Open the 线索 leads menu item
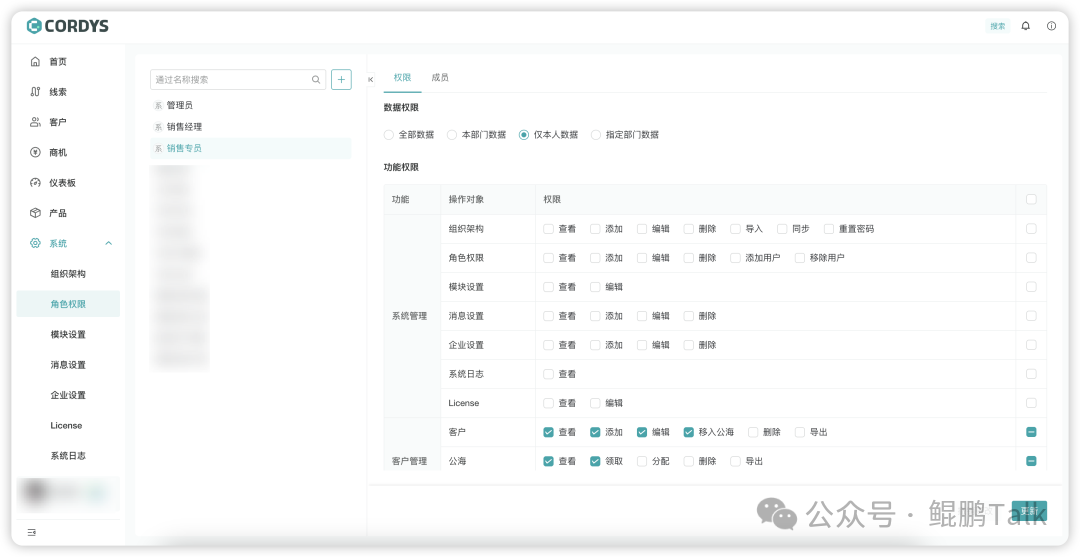 click(x=68, y=92)
